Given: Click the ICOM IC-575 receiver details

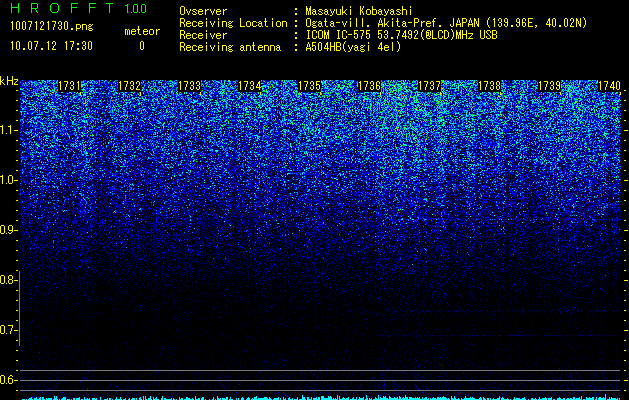Looking at the screenshot, I should [x=401, y=35].
